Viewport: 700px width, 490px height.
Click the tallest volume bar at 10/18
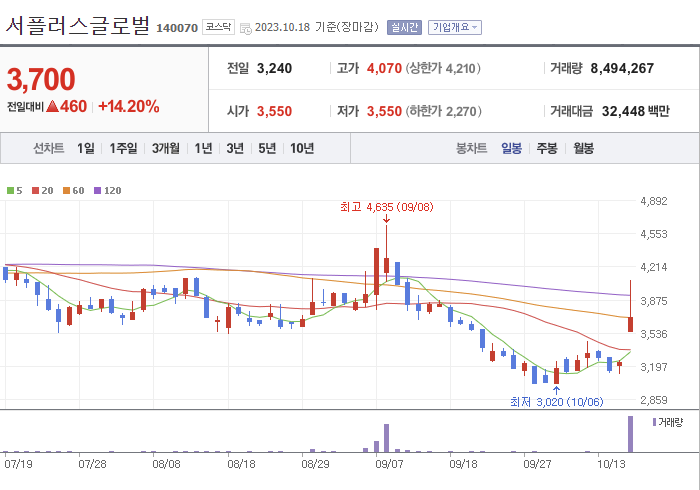coord(630,434)
